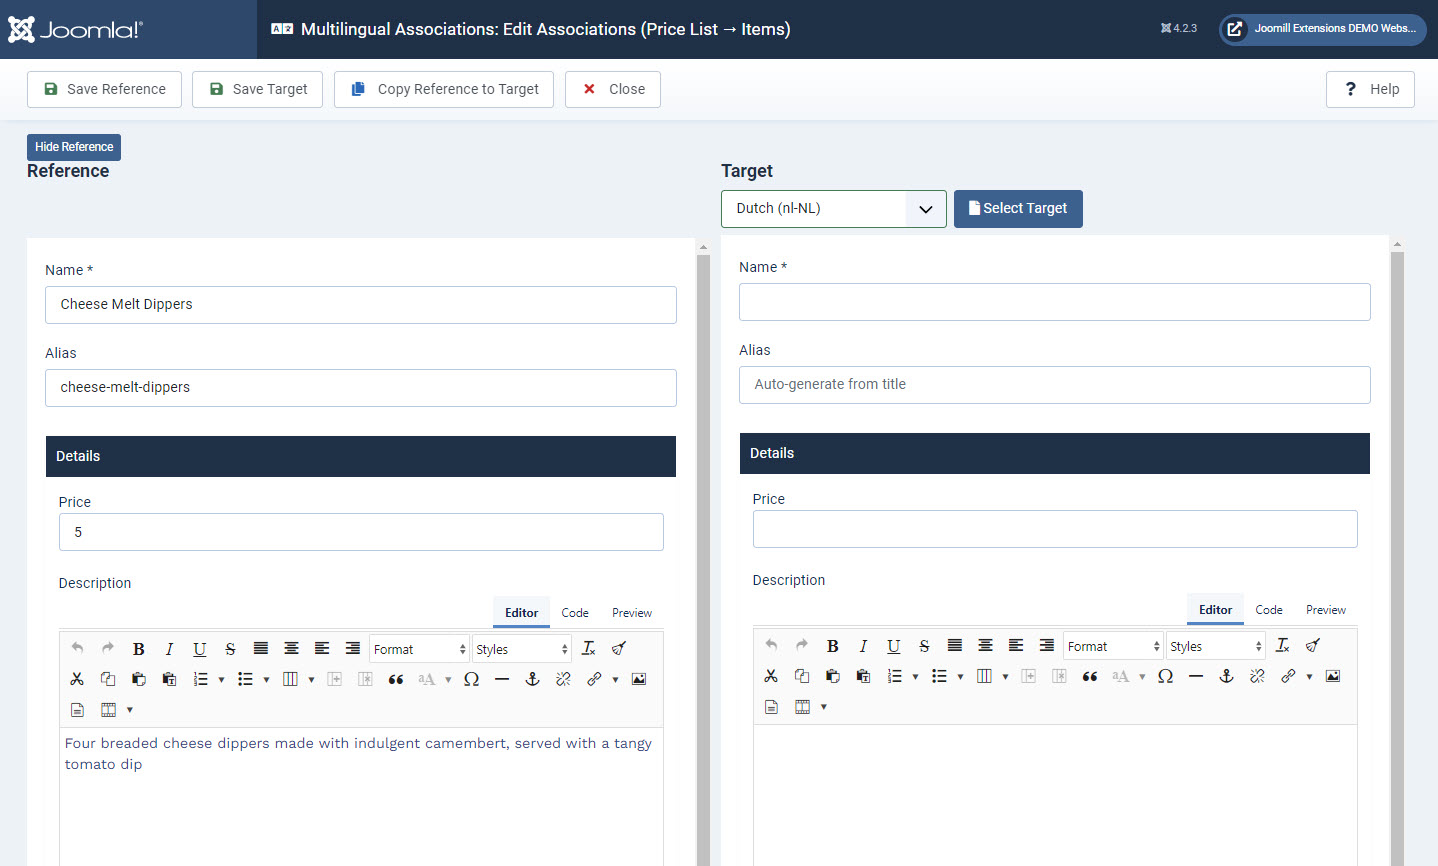The width and height of the screenshot is (1438, 866).
Task: Click cut scissors icon in Reference editor
Action: (77, 679)
